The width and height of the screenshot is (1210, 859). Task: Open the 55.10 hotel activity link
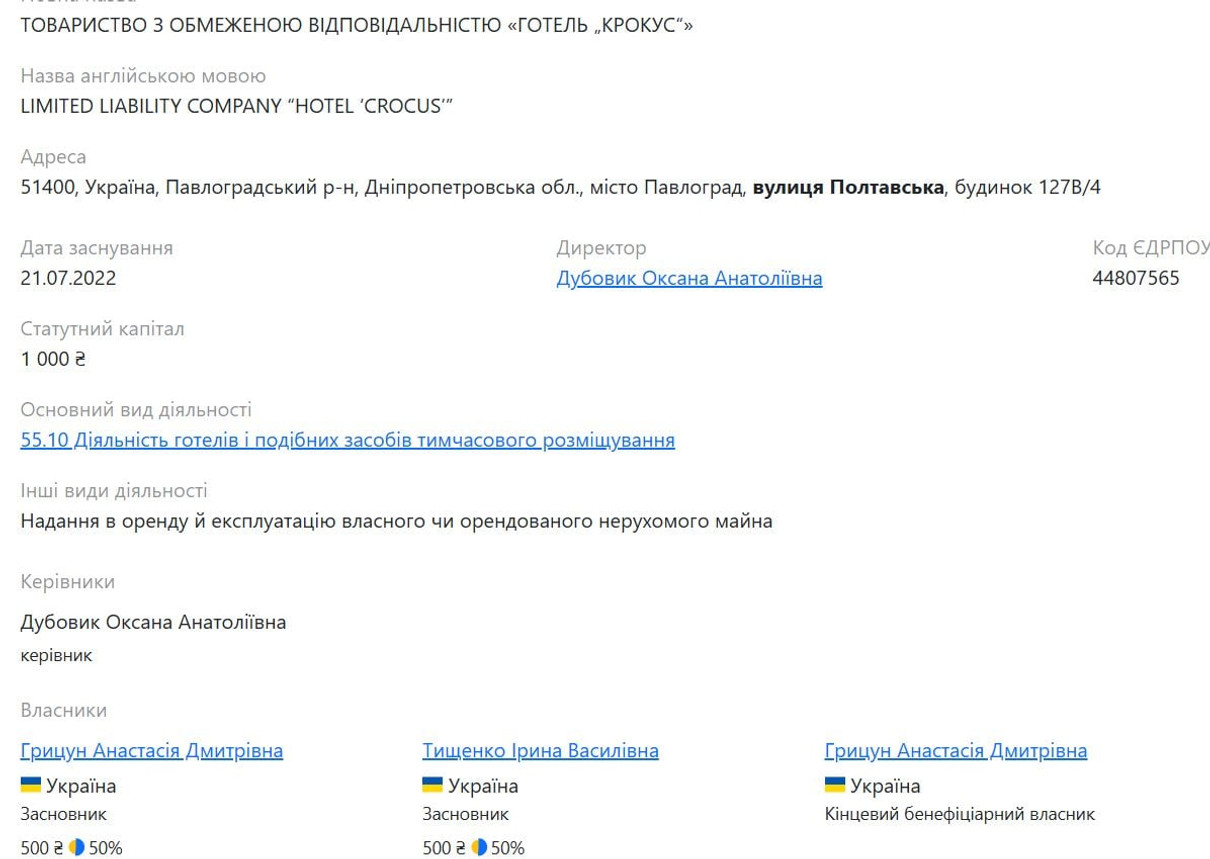pyautogui.click(x=347, y=441)
